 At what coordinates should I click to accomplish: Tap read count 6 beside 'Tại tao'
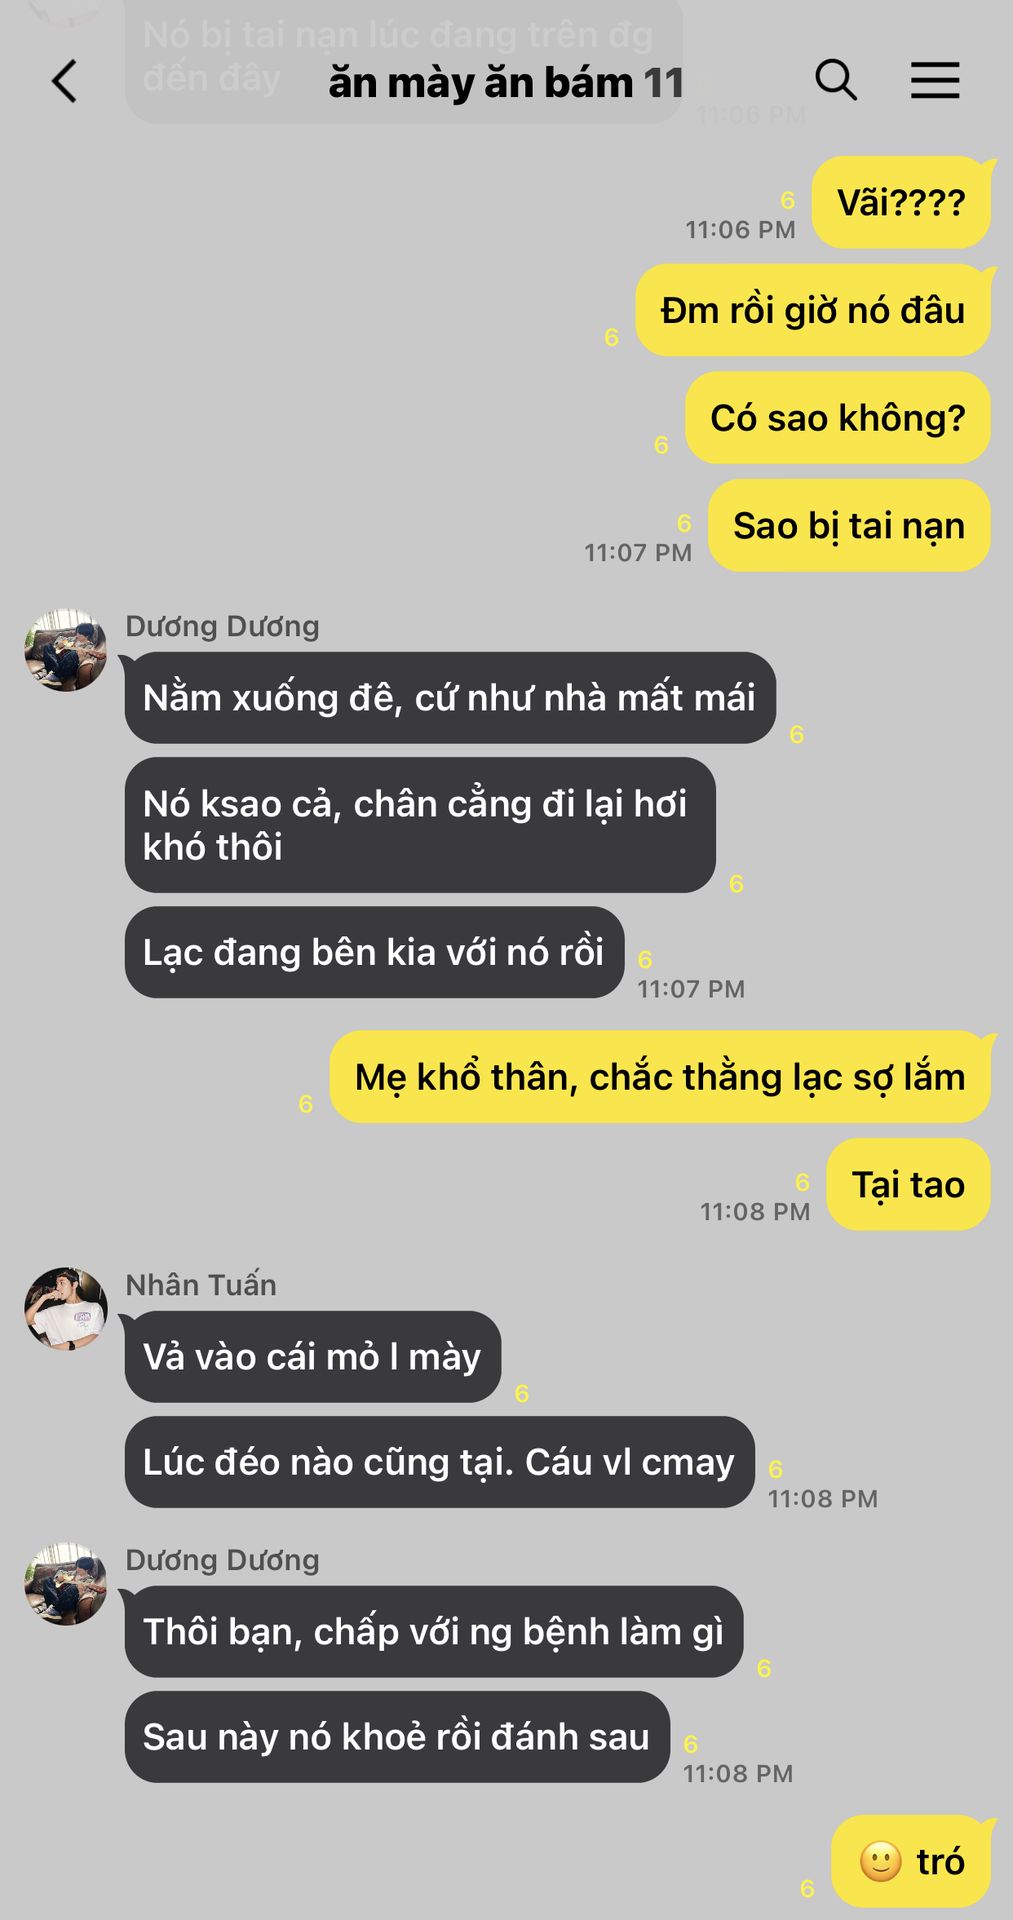pyautogui.click(x=802, y=1182)
